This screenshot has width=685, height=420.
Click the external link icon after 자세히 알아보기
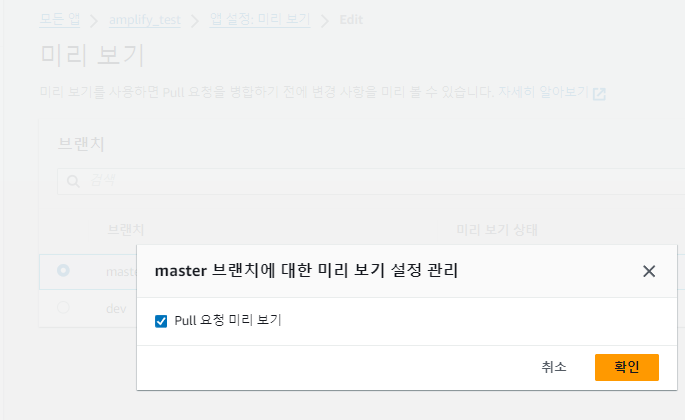pyautogui.click(x=599, y=94)
